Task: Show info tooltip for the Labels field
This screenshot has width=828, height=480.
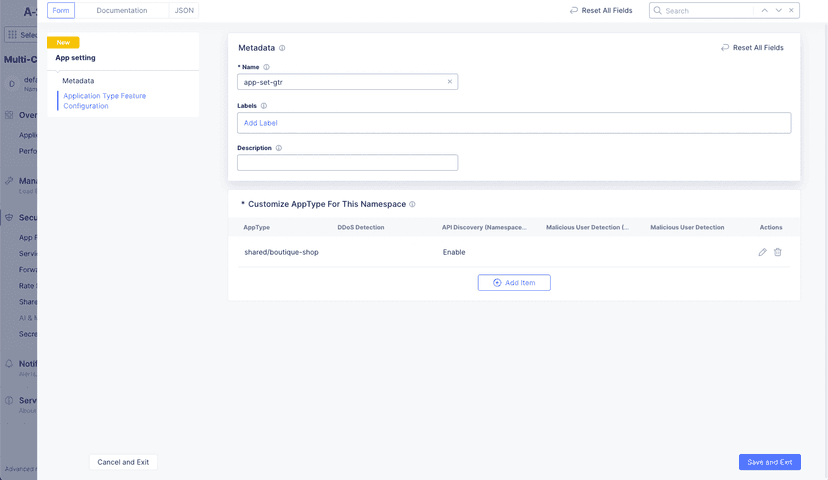Action: [264, 105]
